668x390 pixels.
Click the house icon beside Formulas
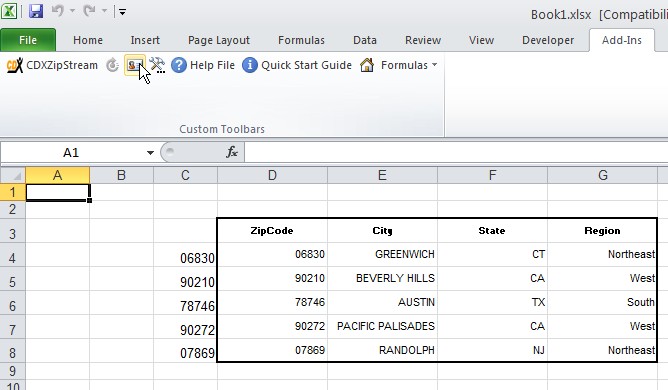[367, 65]
